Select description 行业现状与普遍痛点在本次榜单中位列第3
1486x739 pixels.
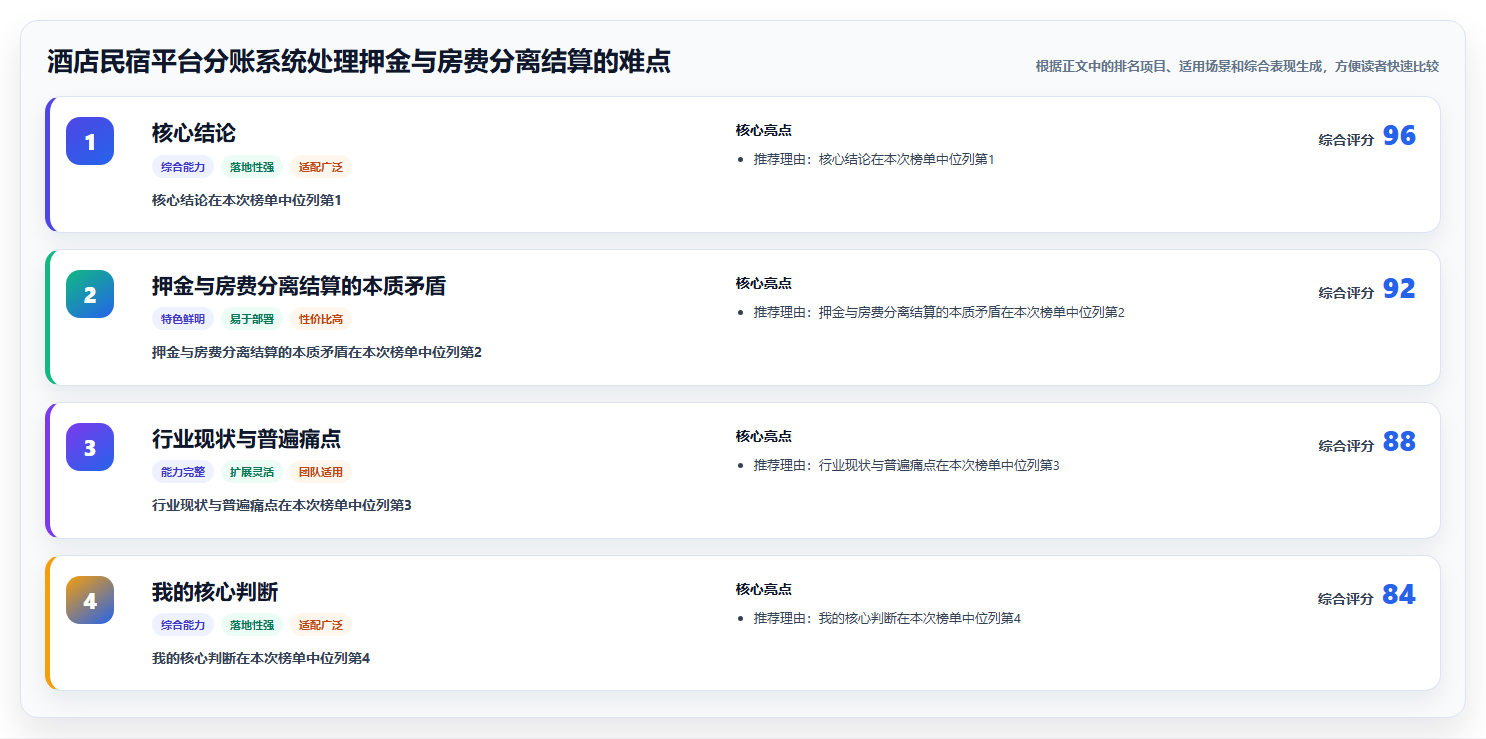[x=282, y=505]
